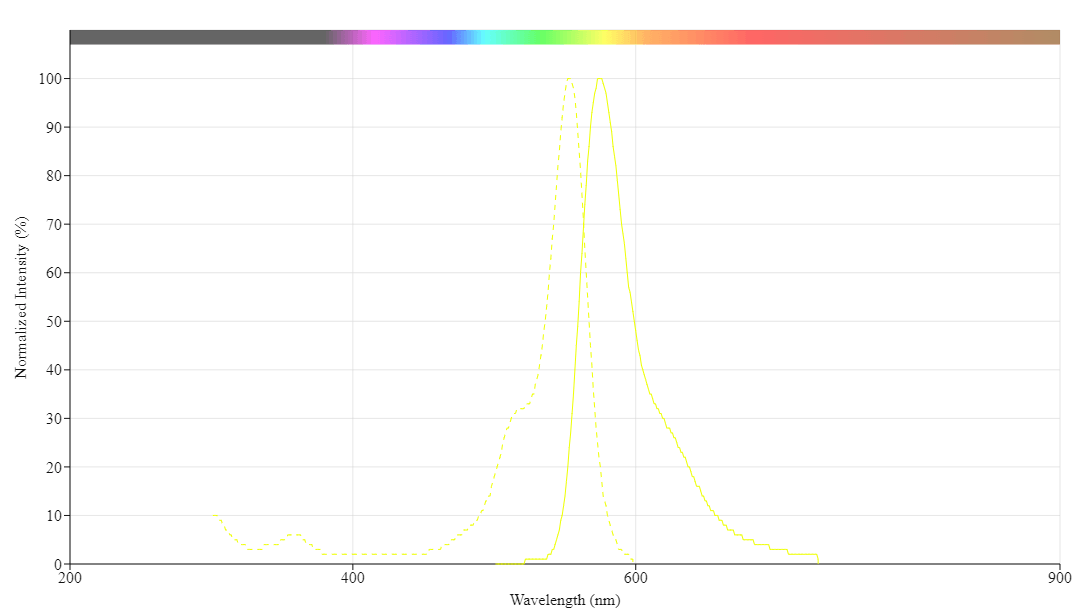Click the dashed curve's shoulder at 30% intensity
This screenshot has height=614, width=1080.
(x=520, y=410)
